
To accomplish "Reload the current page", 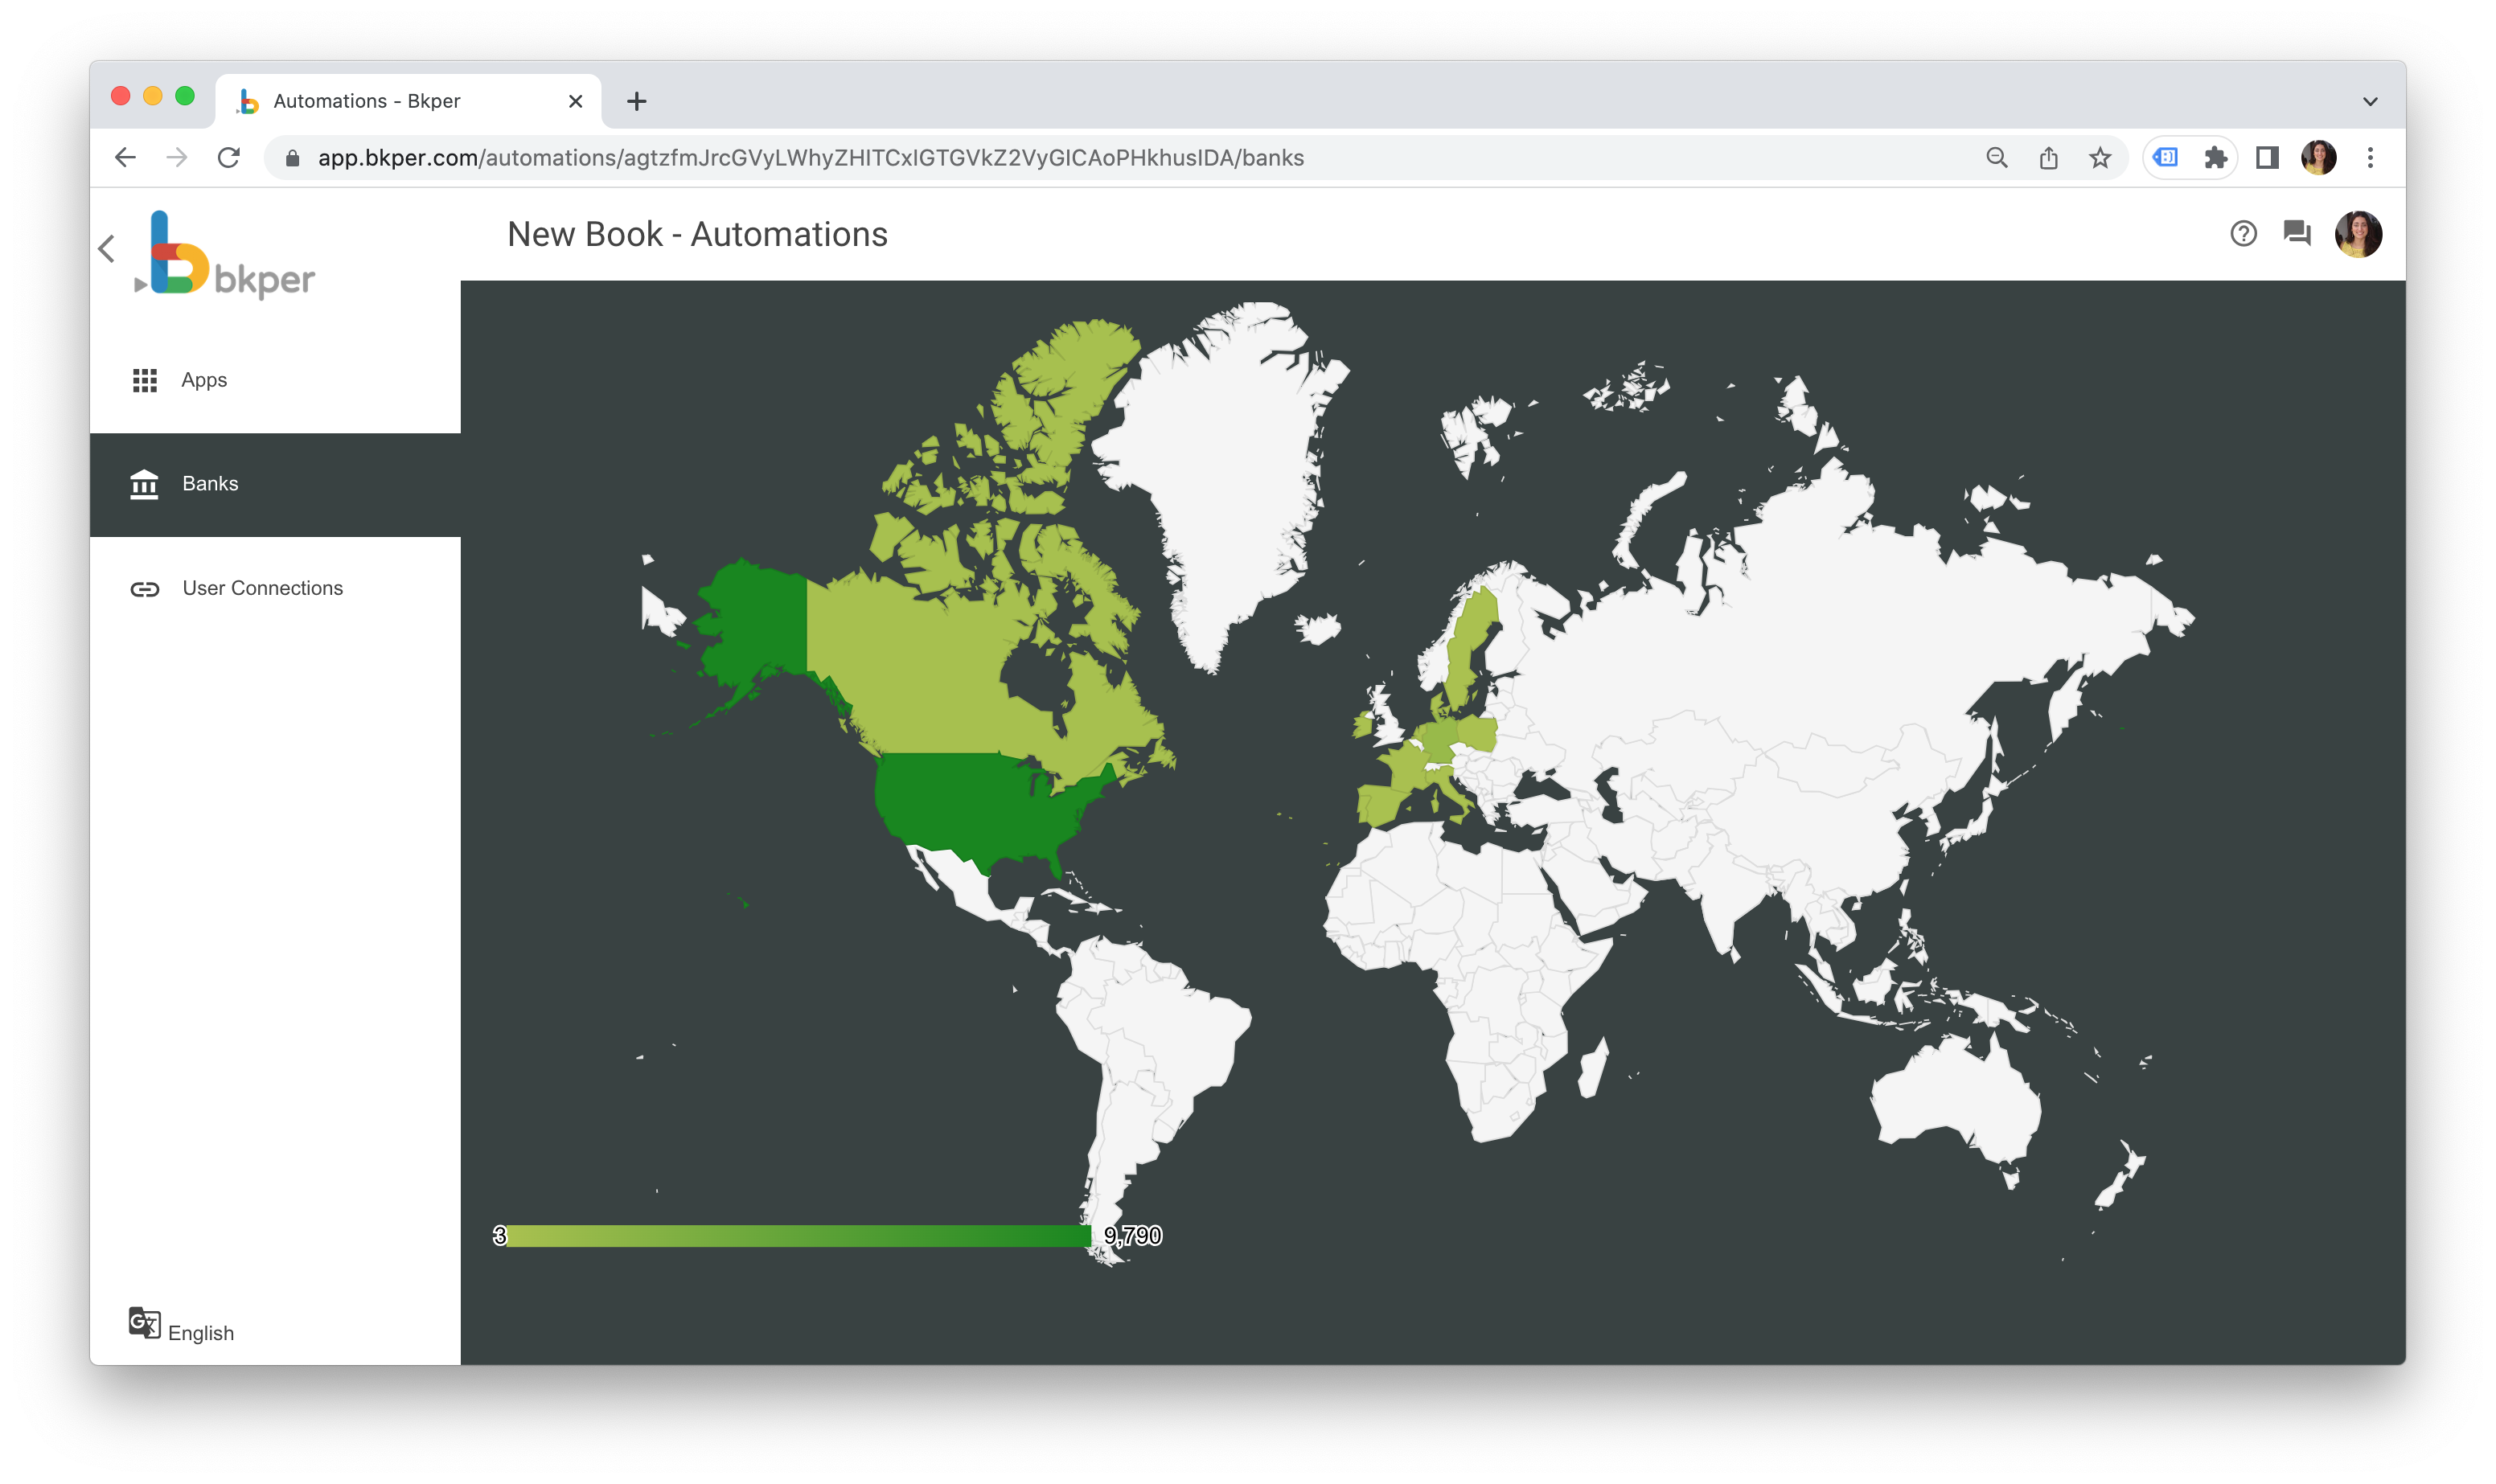I will pyautogui.click(x=229, y=157).
